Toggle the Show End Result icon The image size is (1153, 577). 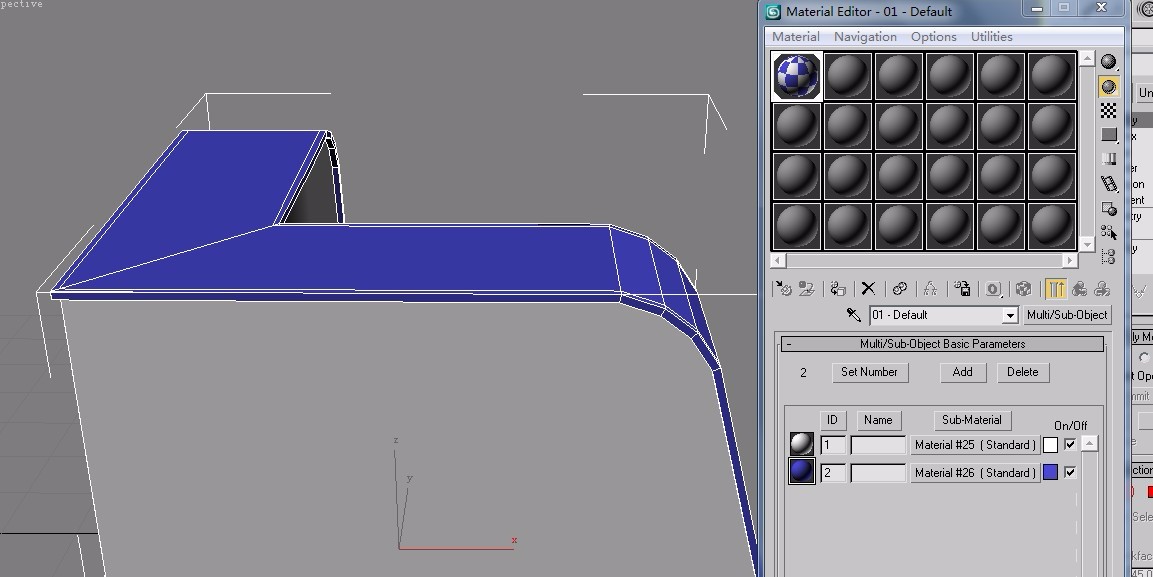(x=1055, y=289)
